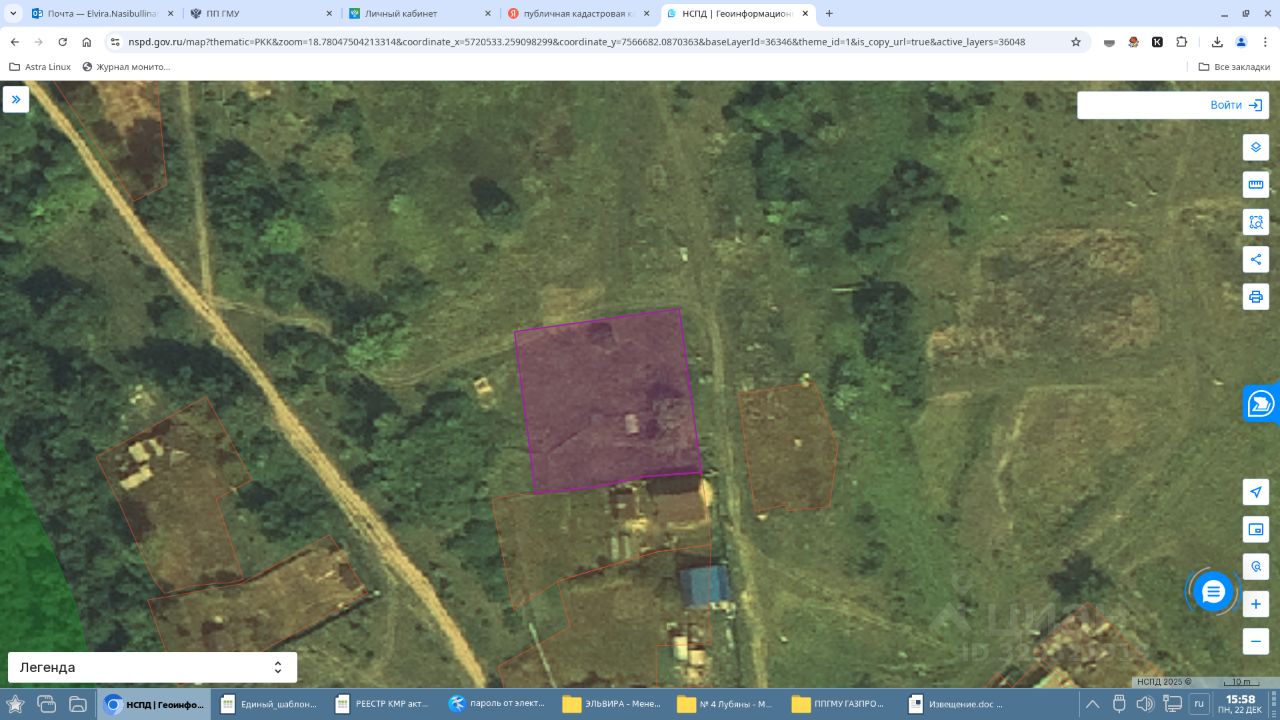Open the volume control in tray

(x=1146, y=704)
